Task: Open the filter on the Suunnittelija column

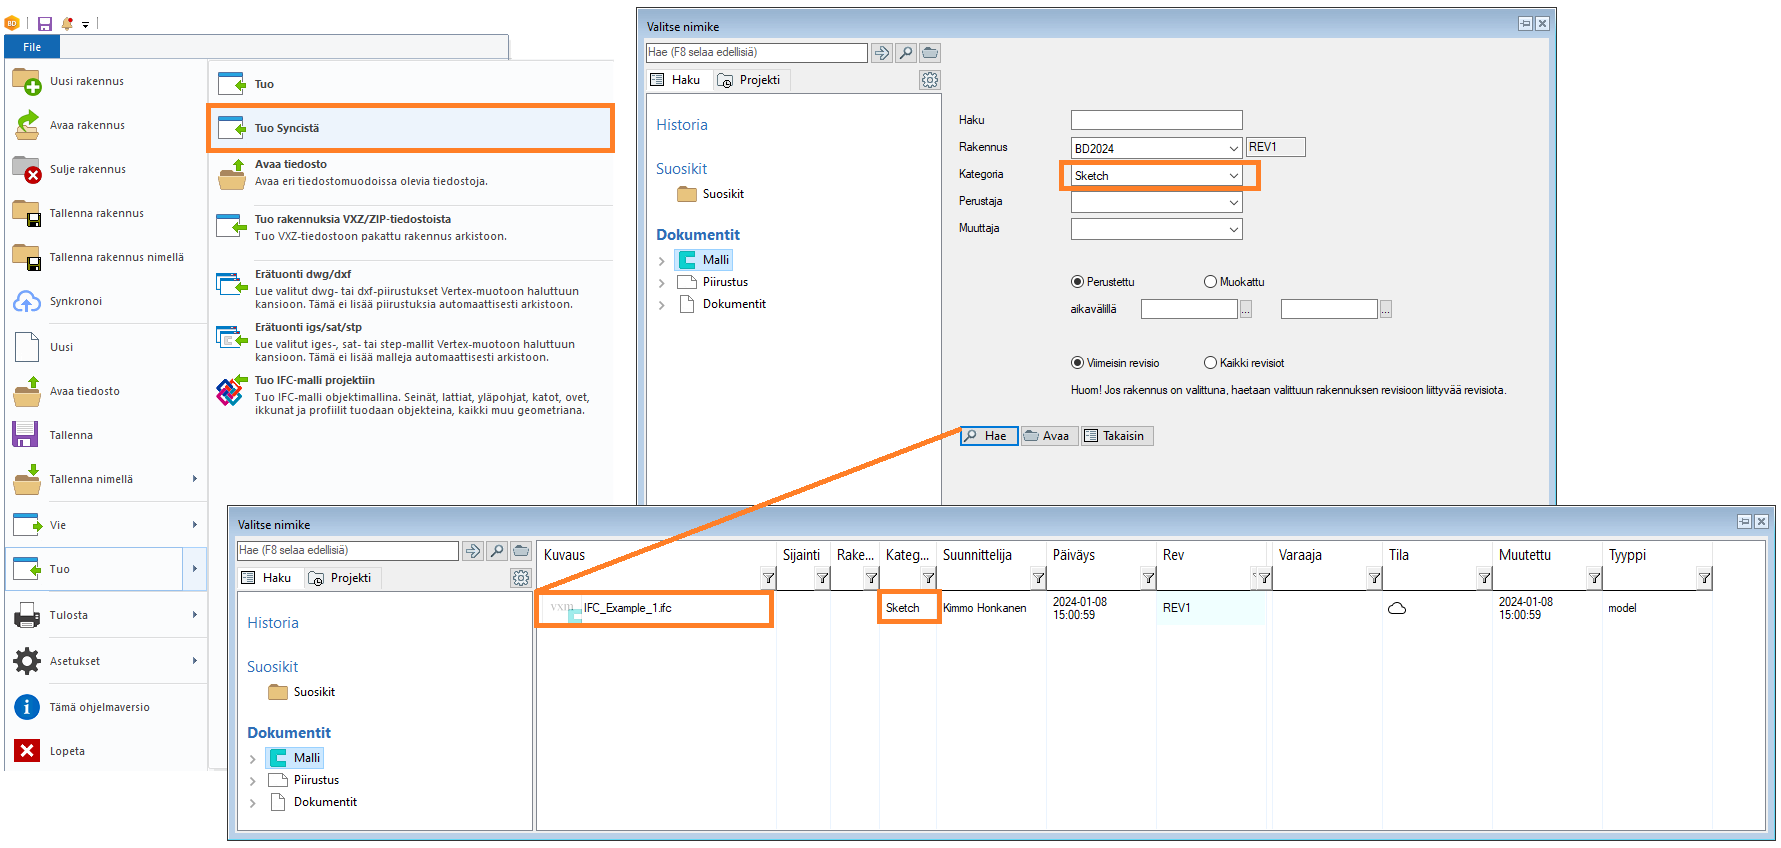Action: click(1038, 578)
